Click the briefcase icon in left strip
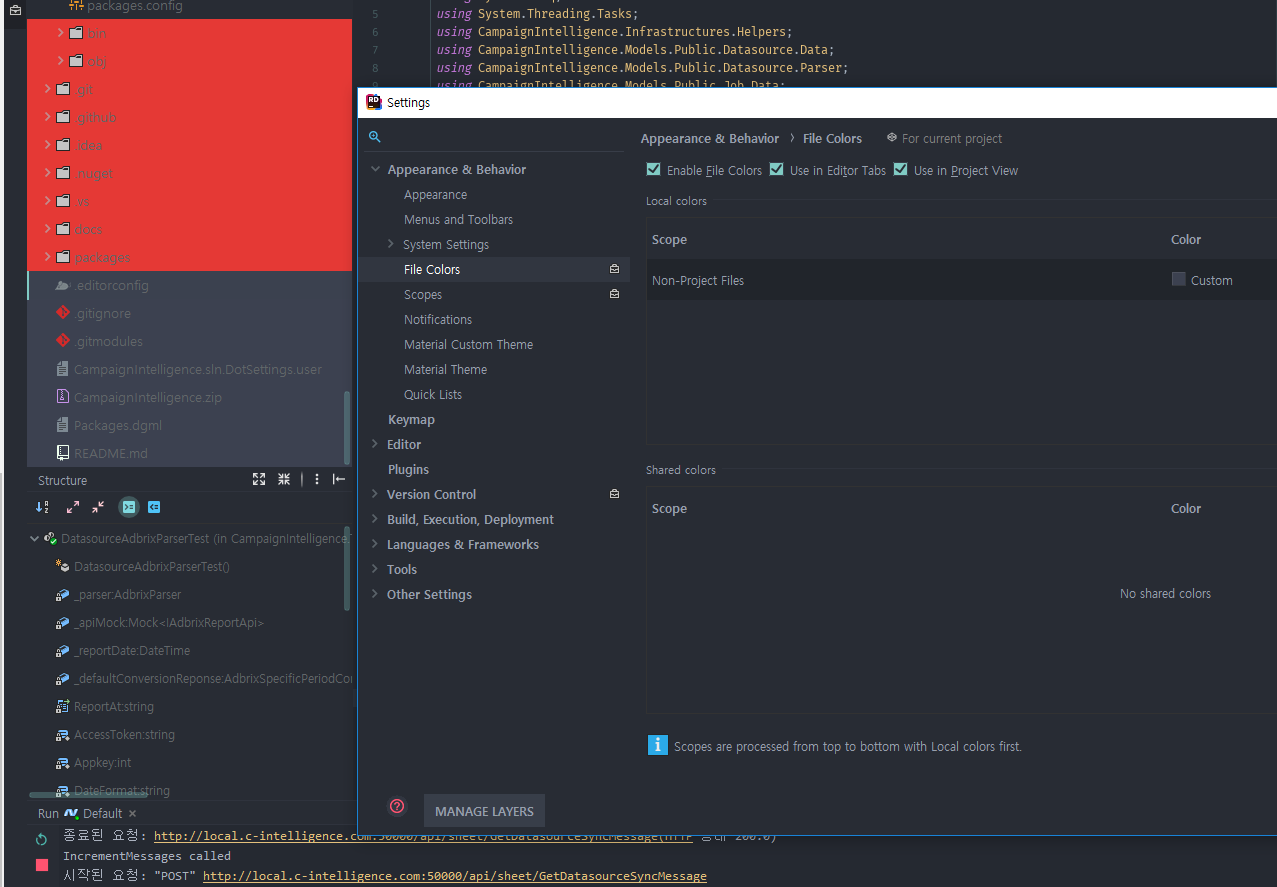This screenshot has height=887, width=1277. pos(14,10)
